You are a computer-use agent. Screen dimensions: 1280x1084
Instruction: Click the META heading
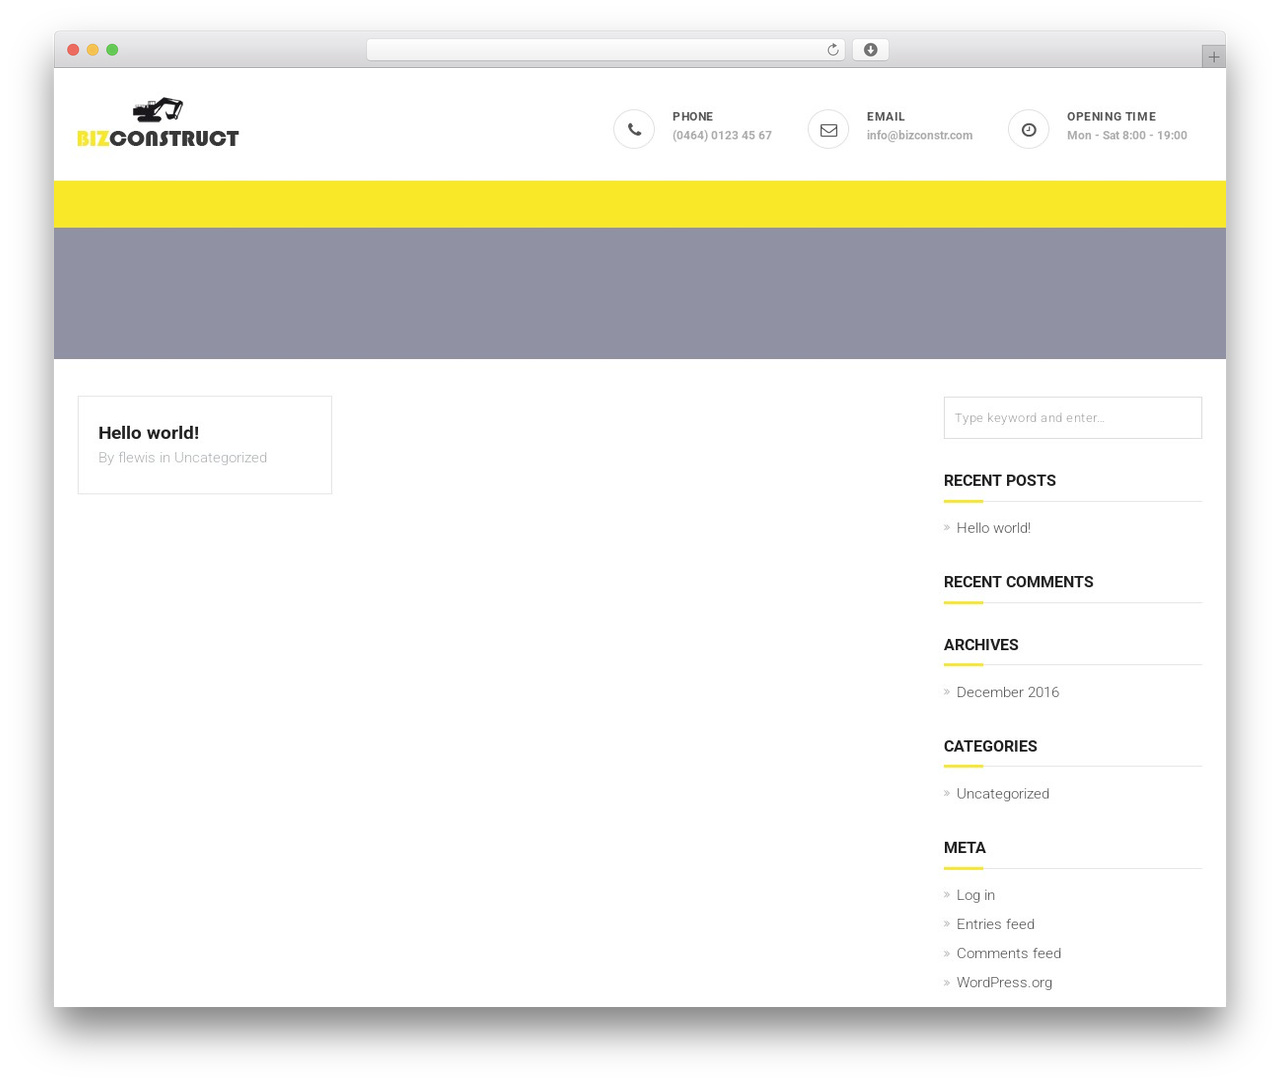[x=965, y=848]
